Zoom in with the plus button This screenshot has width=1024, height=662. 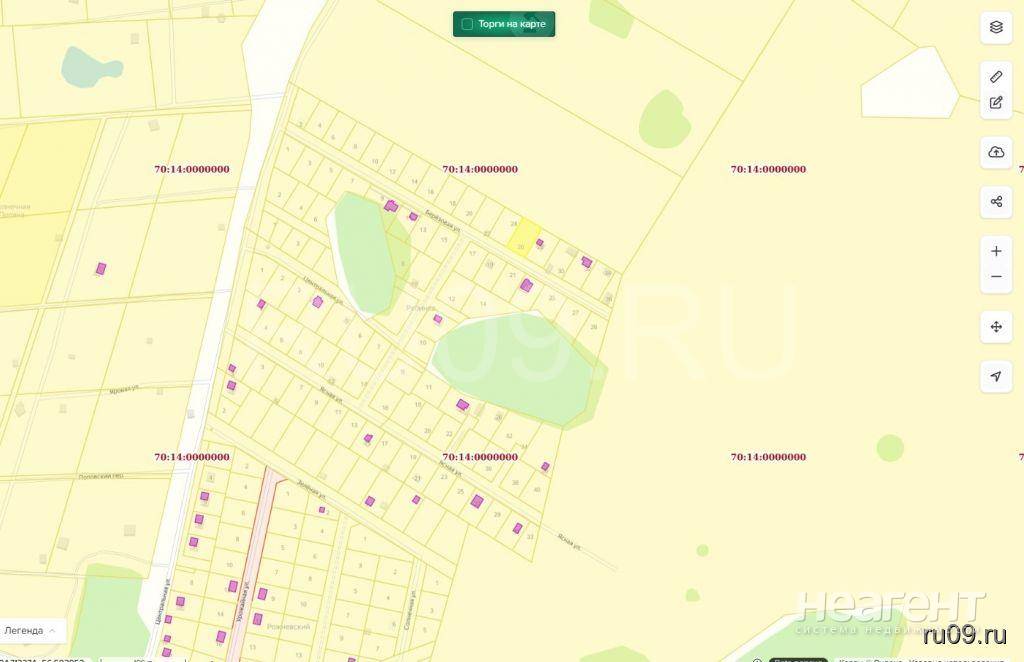pyautogui.click(x=996, y=251)
